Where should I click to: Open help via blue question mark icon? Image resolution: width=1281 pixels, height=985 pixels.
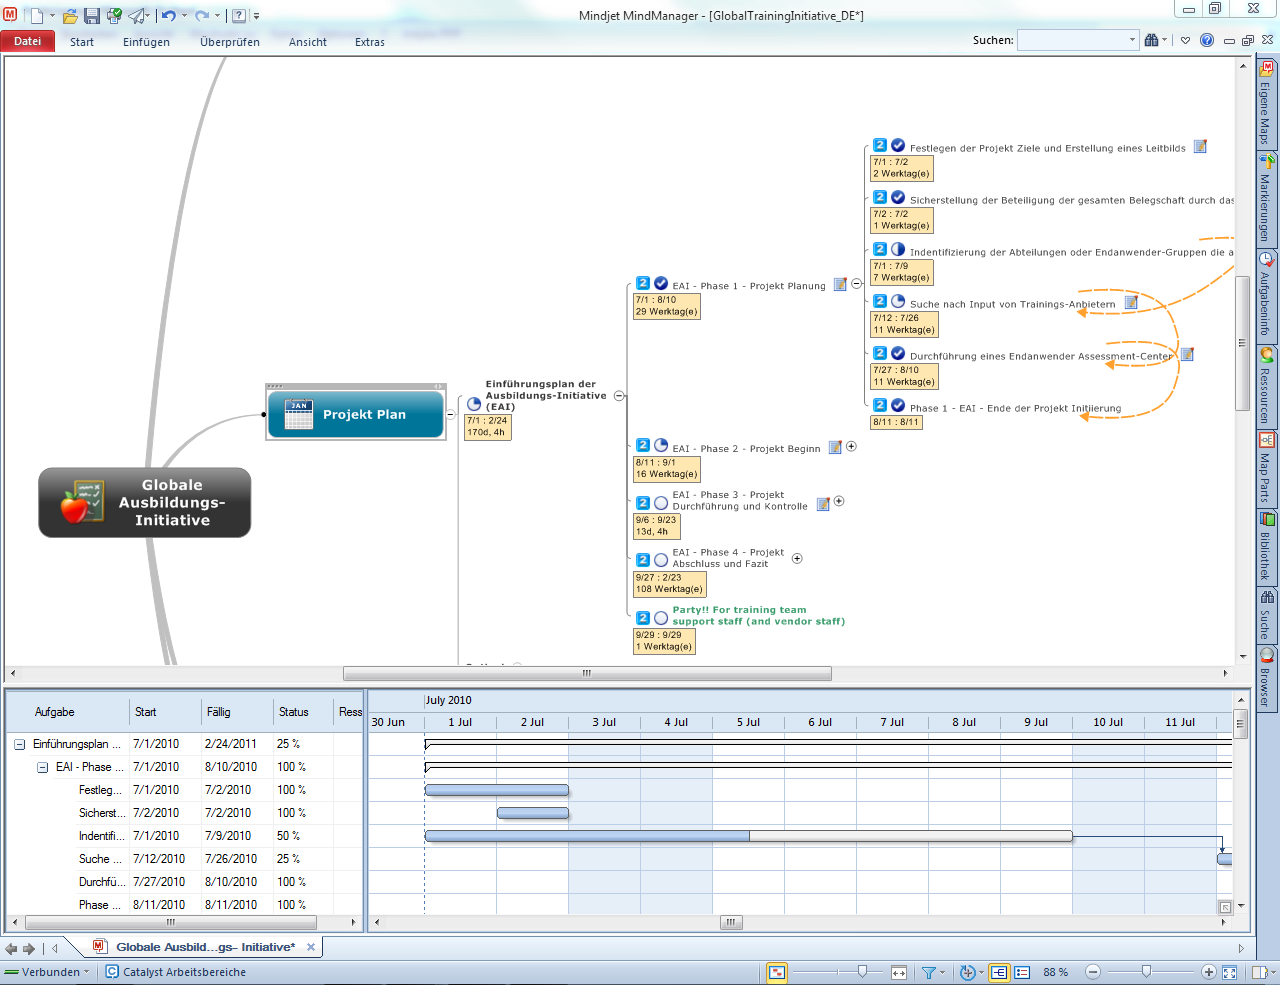(1207, 40)
